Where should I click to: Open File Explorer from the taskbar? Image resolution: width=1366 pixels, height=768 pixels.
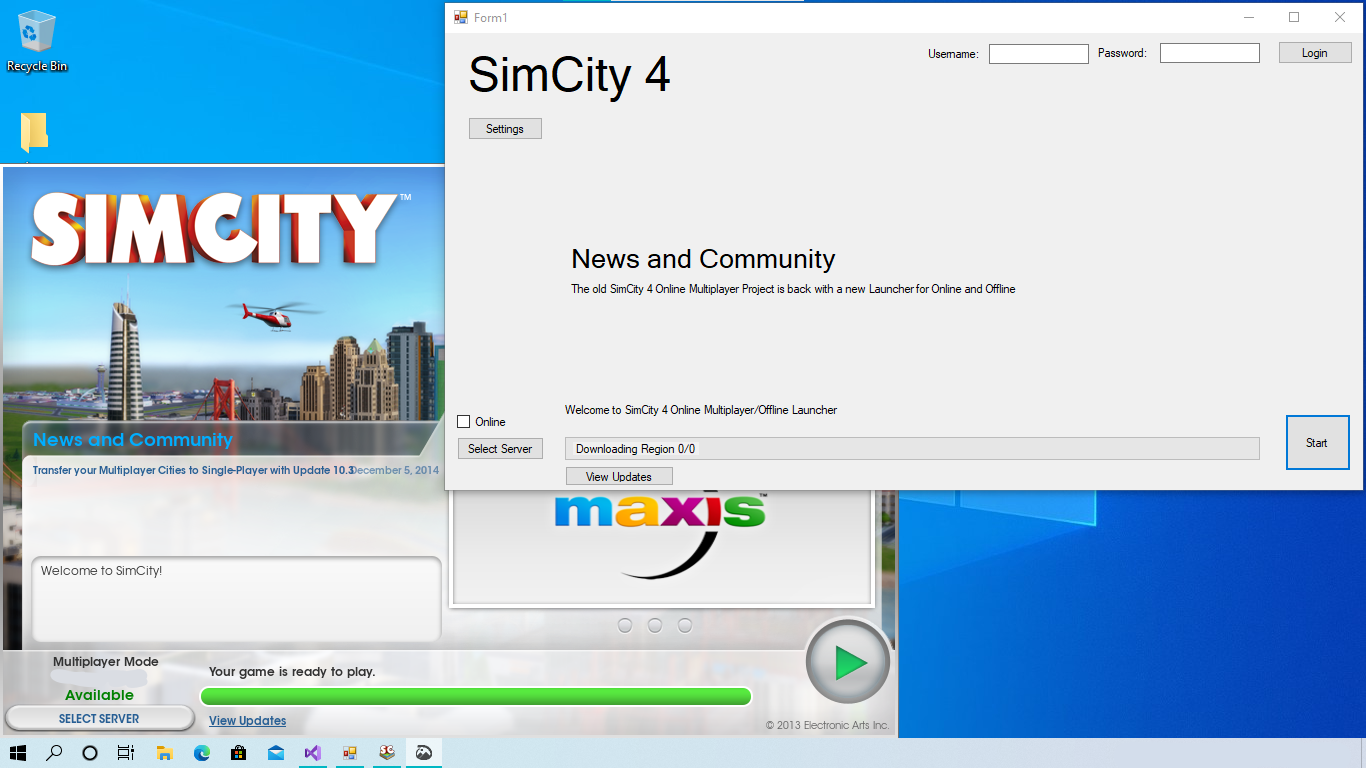165,753
